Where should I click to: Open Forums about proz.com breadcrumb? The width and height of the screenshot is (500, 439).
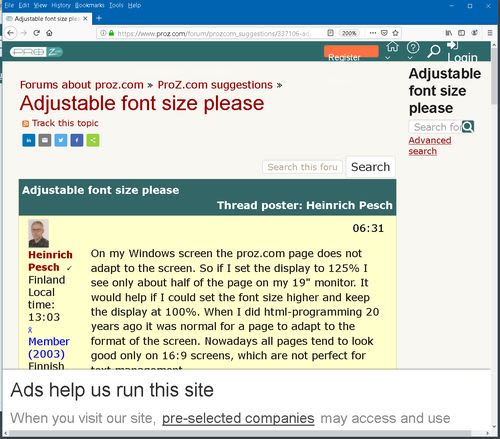(82, 85)
